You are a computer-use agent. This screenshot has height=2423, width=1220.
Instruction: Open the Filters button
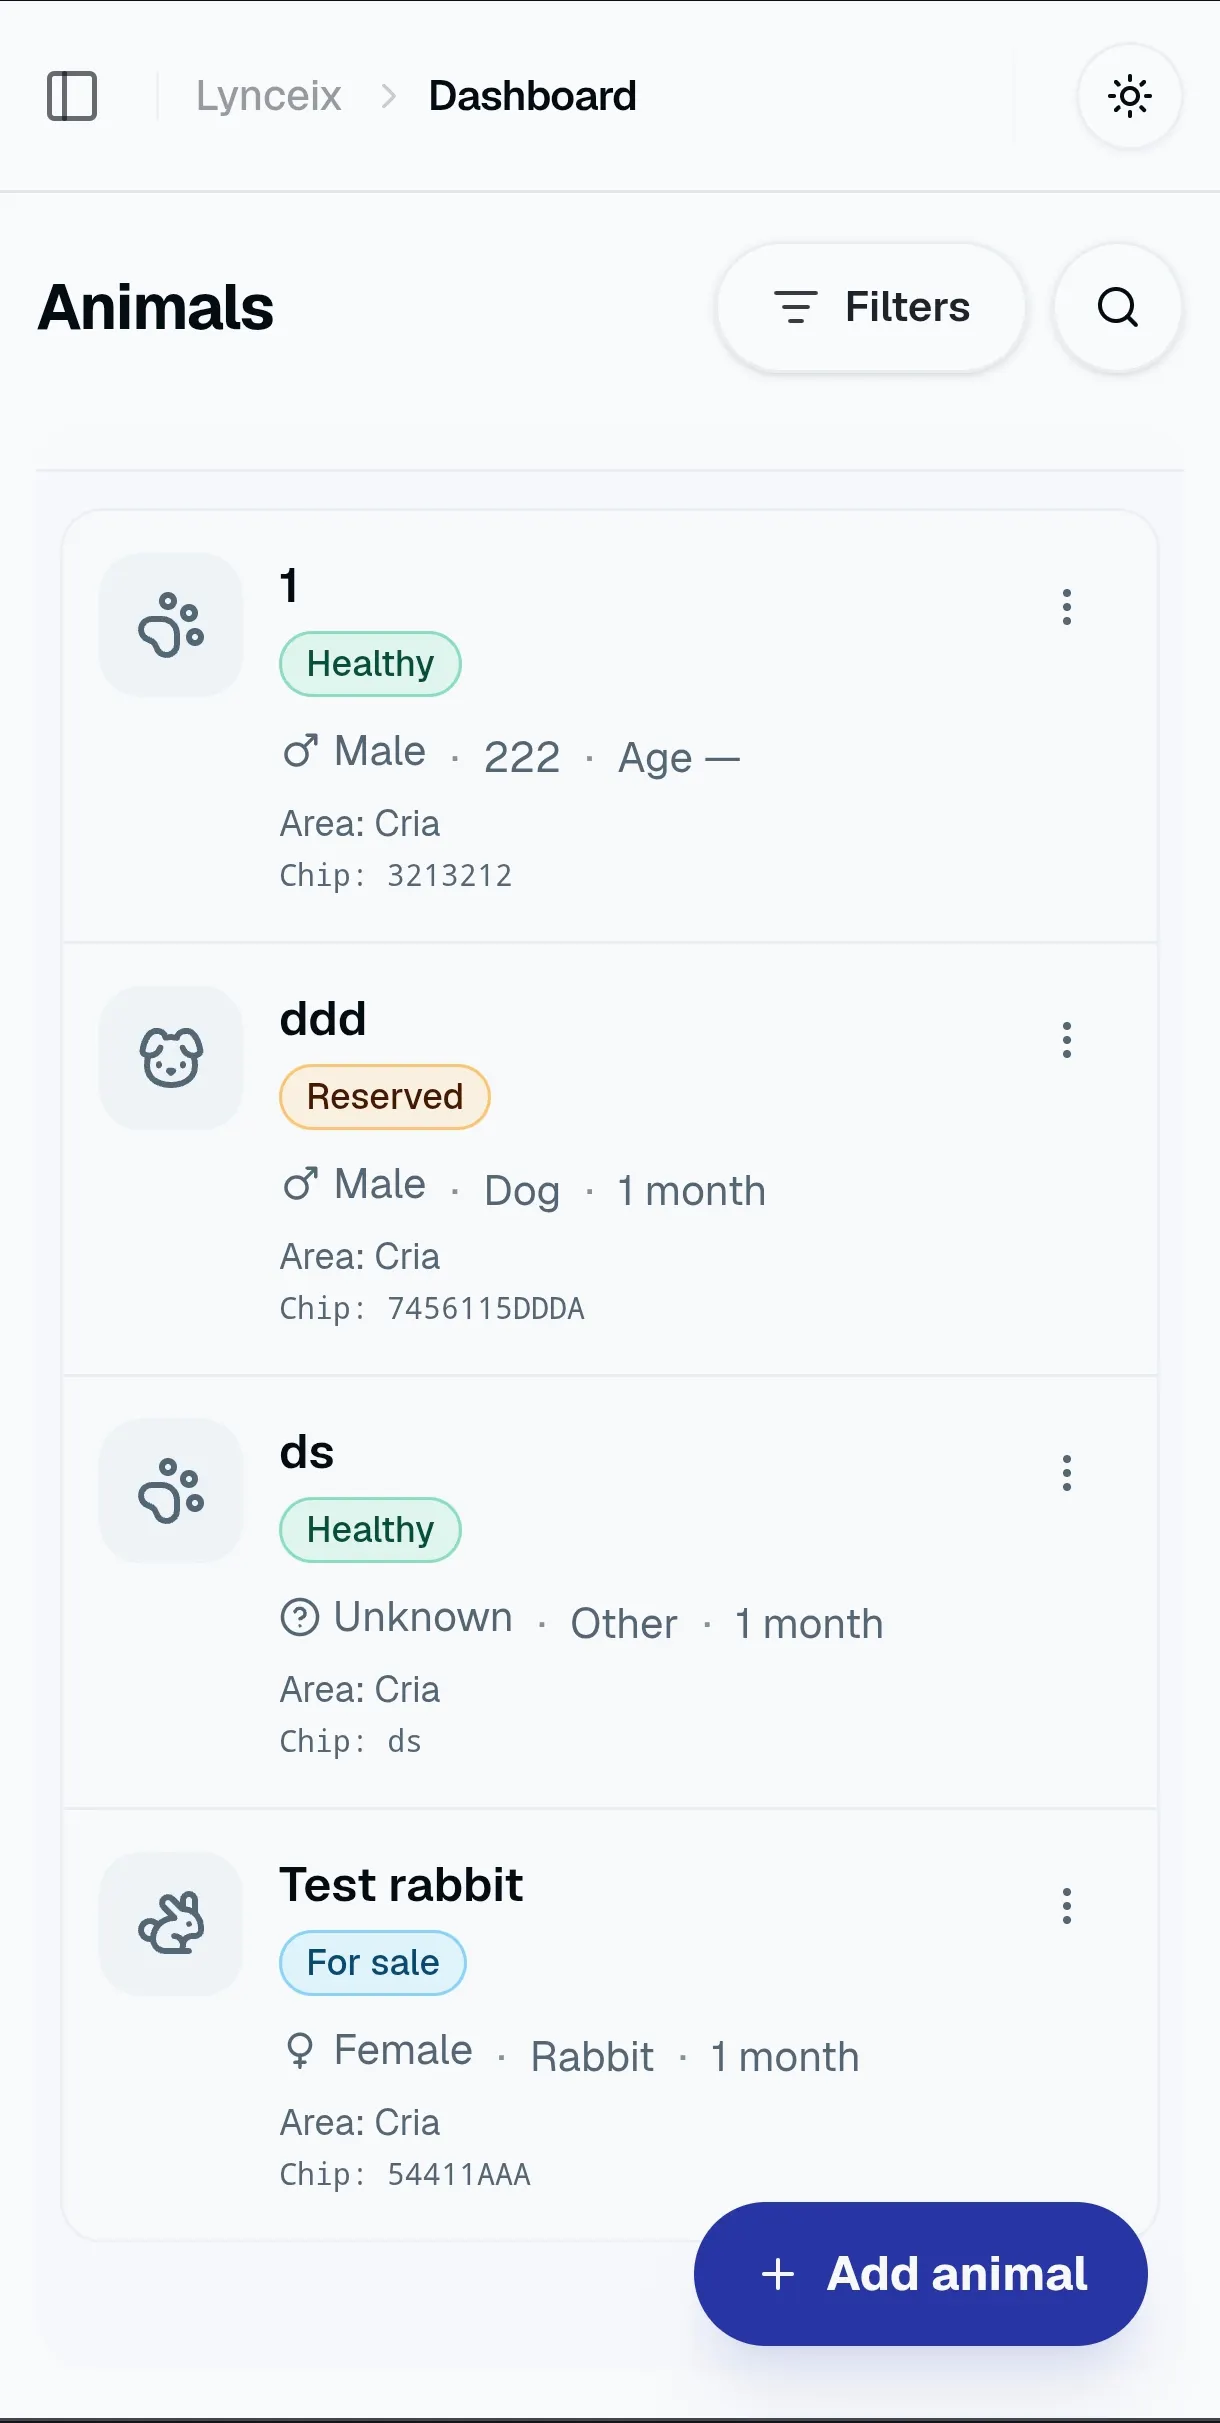coord(871,307)
